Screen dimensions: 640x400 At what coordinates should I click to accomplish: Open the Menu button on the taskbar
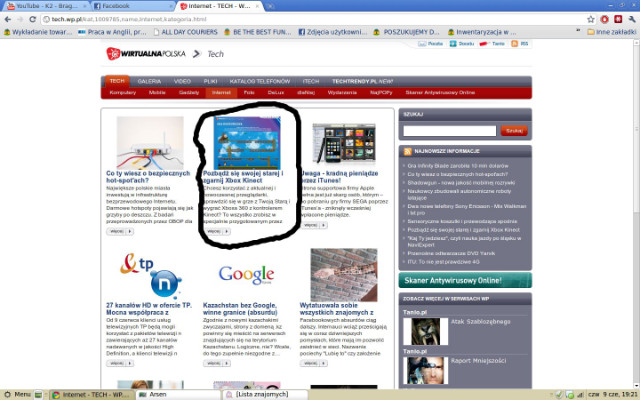click(18, 394)
